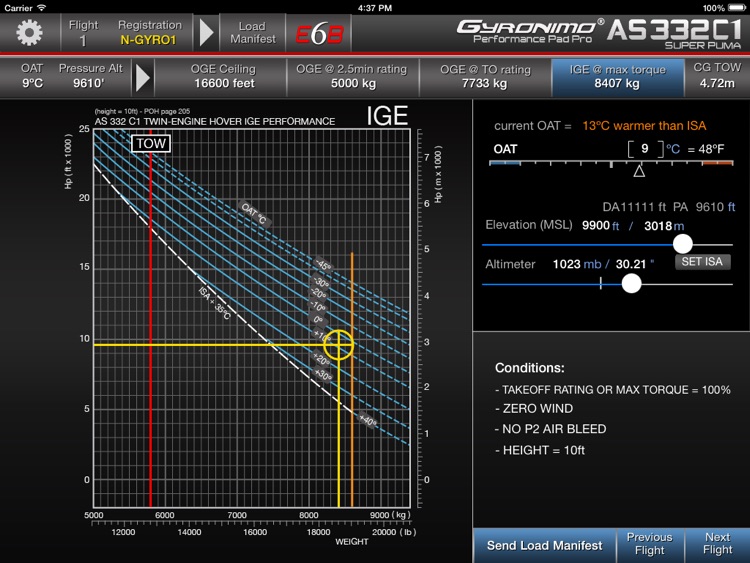750x563 pixels.
Task: Tap the TOW label on chart
Action: point(151,144)
